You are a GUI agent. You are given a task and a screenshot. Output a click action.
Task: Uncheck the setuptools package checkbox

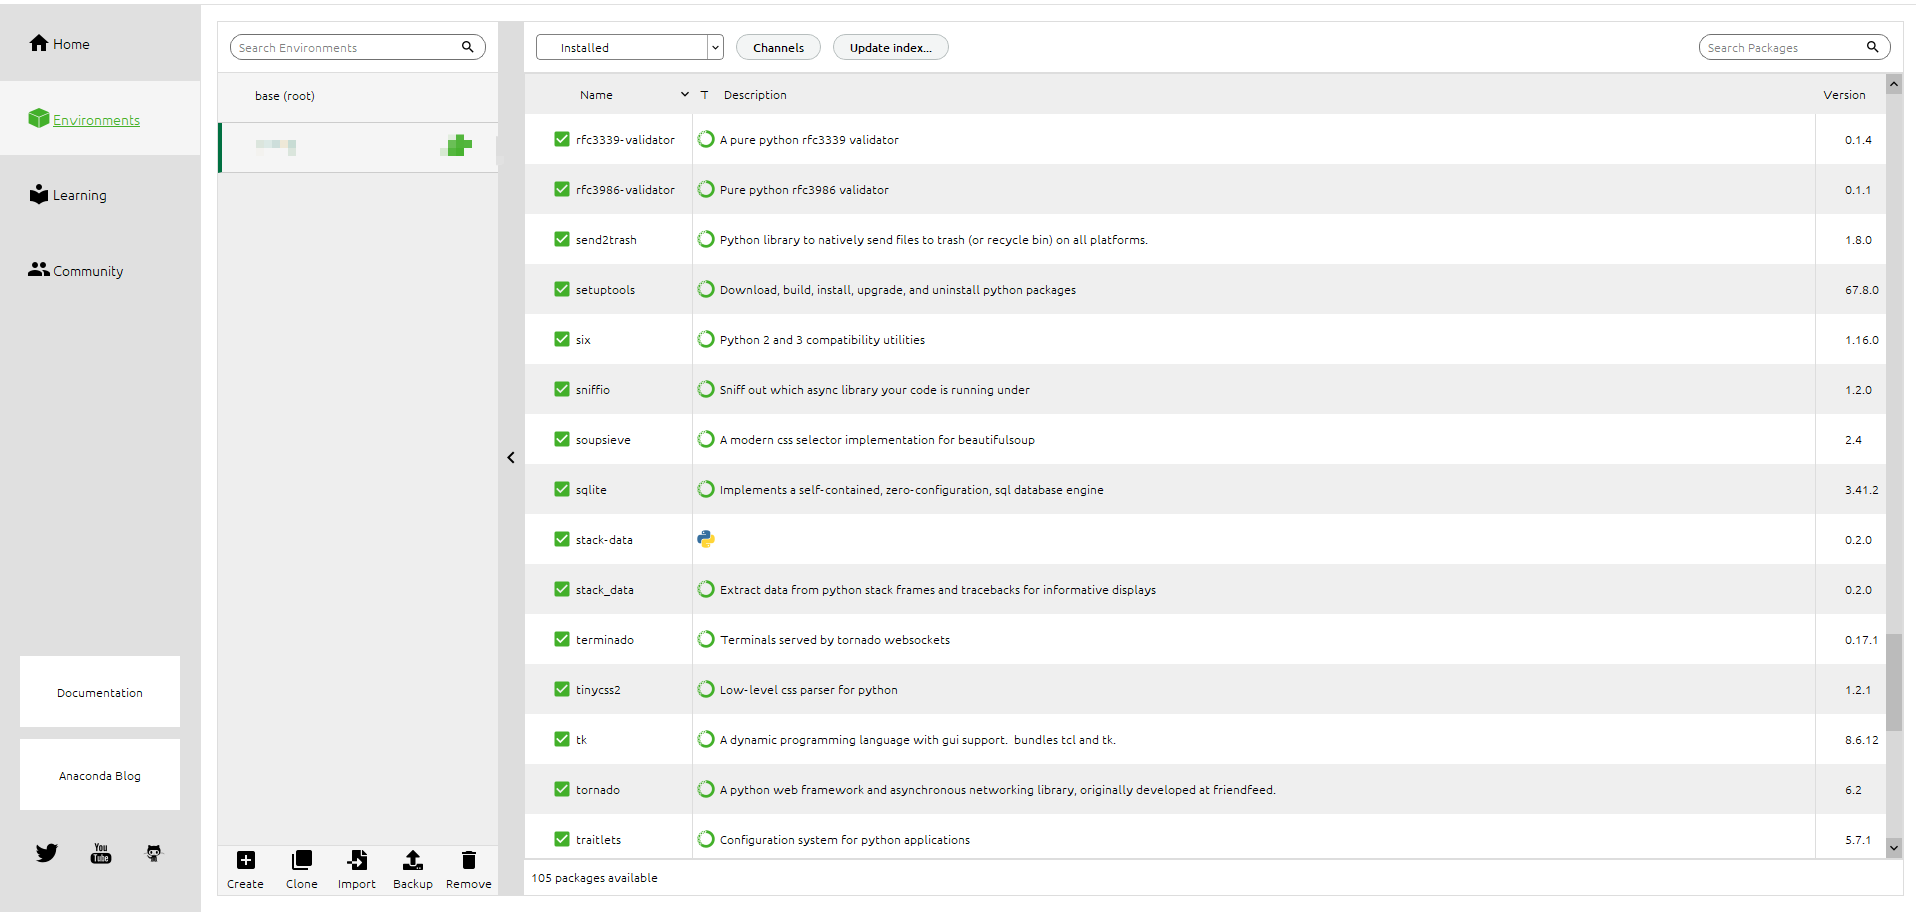[562, 289]
